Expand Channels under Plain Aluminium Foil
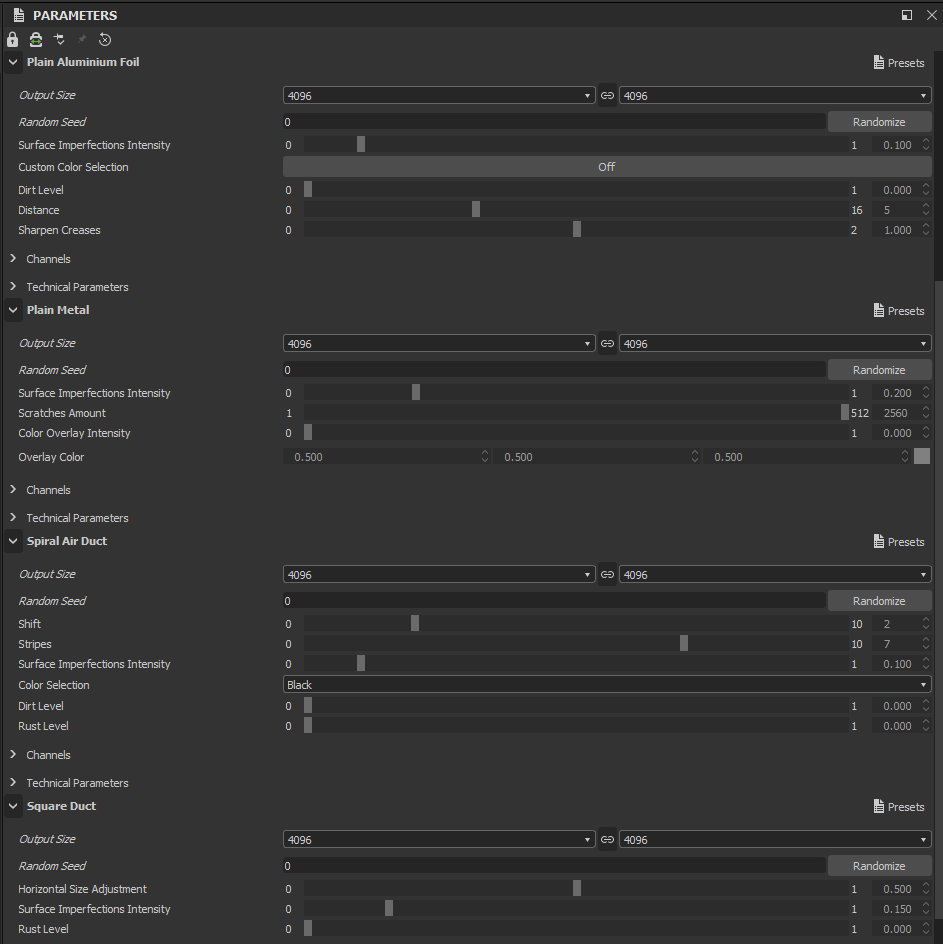Image resolution: width=943 pixels, height=944 pixels. coord(13,258)
